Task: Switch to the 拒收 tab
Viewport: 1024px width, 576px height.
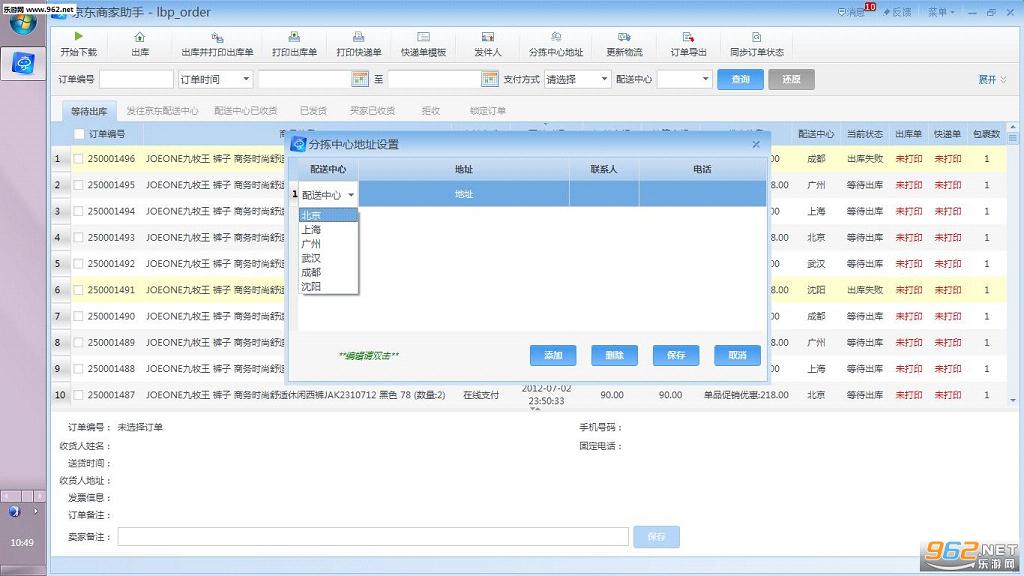Action: [430, 111]
